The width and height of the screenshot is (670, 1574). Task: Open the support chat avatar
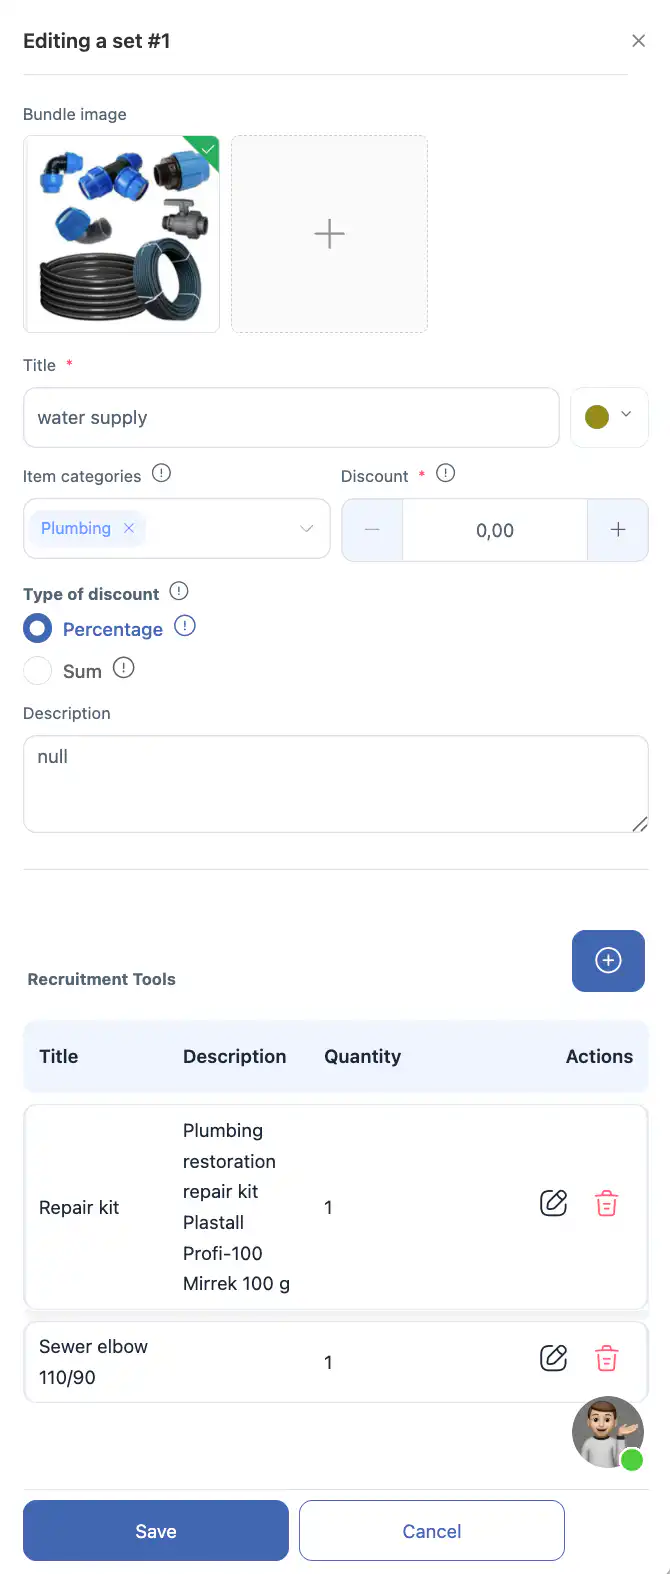click(607, 1432)
